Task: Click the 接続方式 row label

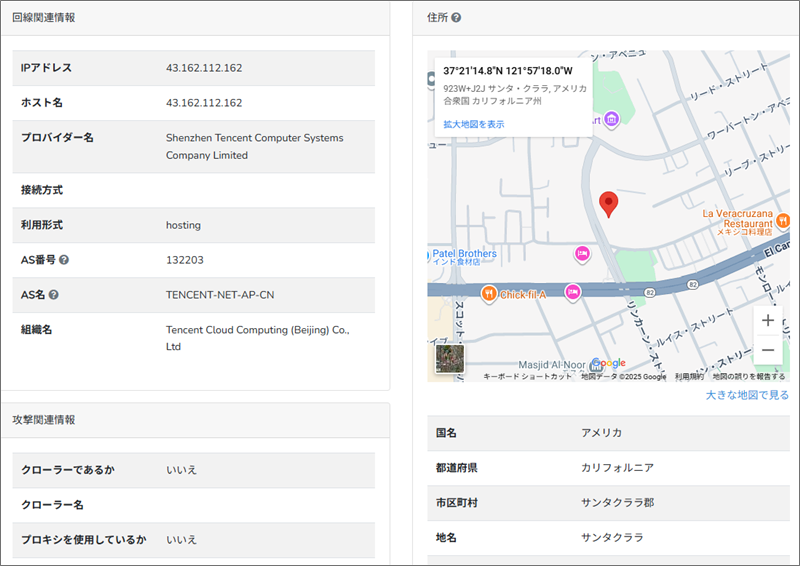Action: click(x=42, y=190)
